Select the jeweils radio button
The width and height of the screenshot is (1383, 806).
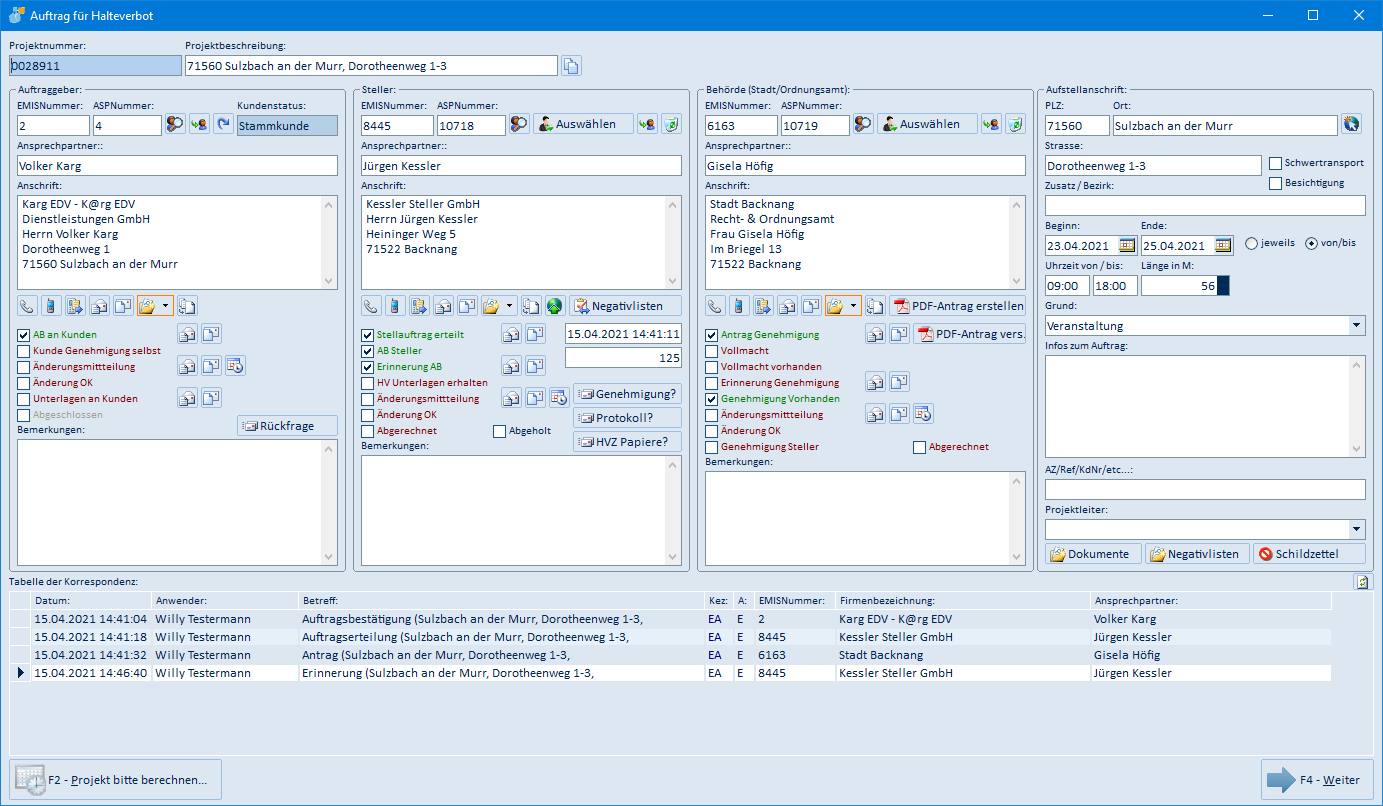coord(1252,243)
